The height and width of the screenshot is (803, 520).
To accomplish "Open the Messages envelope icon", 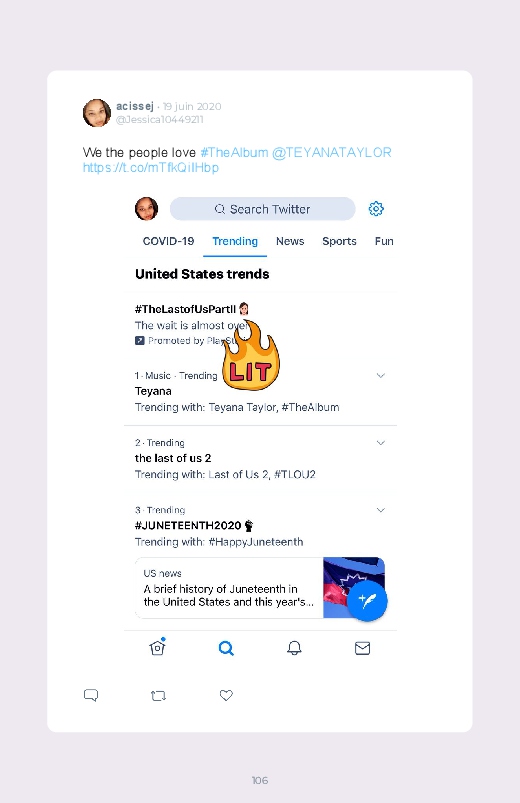I will click(362, 648).
